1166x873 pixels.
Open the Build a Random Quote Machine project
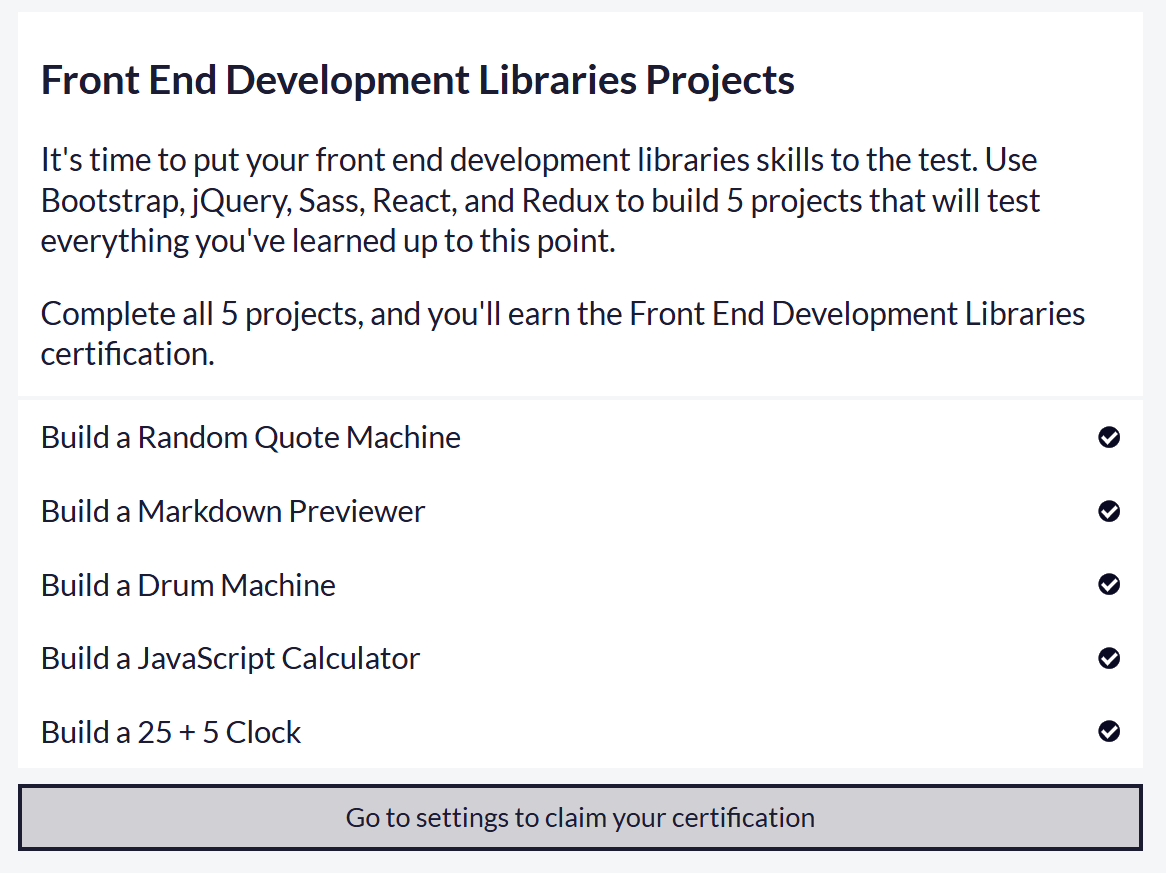point(251,437)
